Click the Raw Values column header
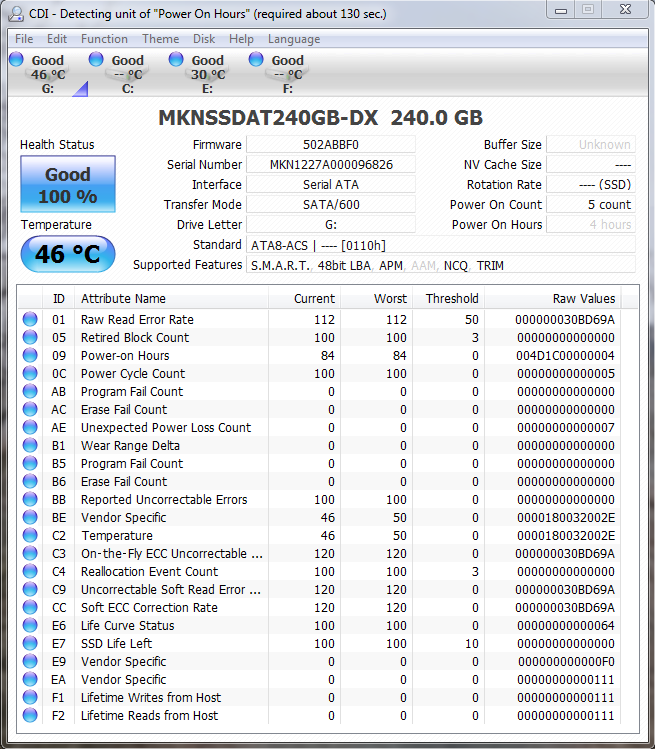Image resolution: width=655 pixels, height=749 pixels. (x=584, y=299)
